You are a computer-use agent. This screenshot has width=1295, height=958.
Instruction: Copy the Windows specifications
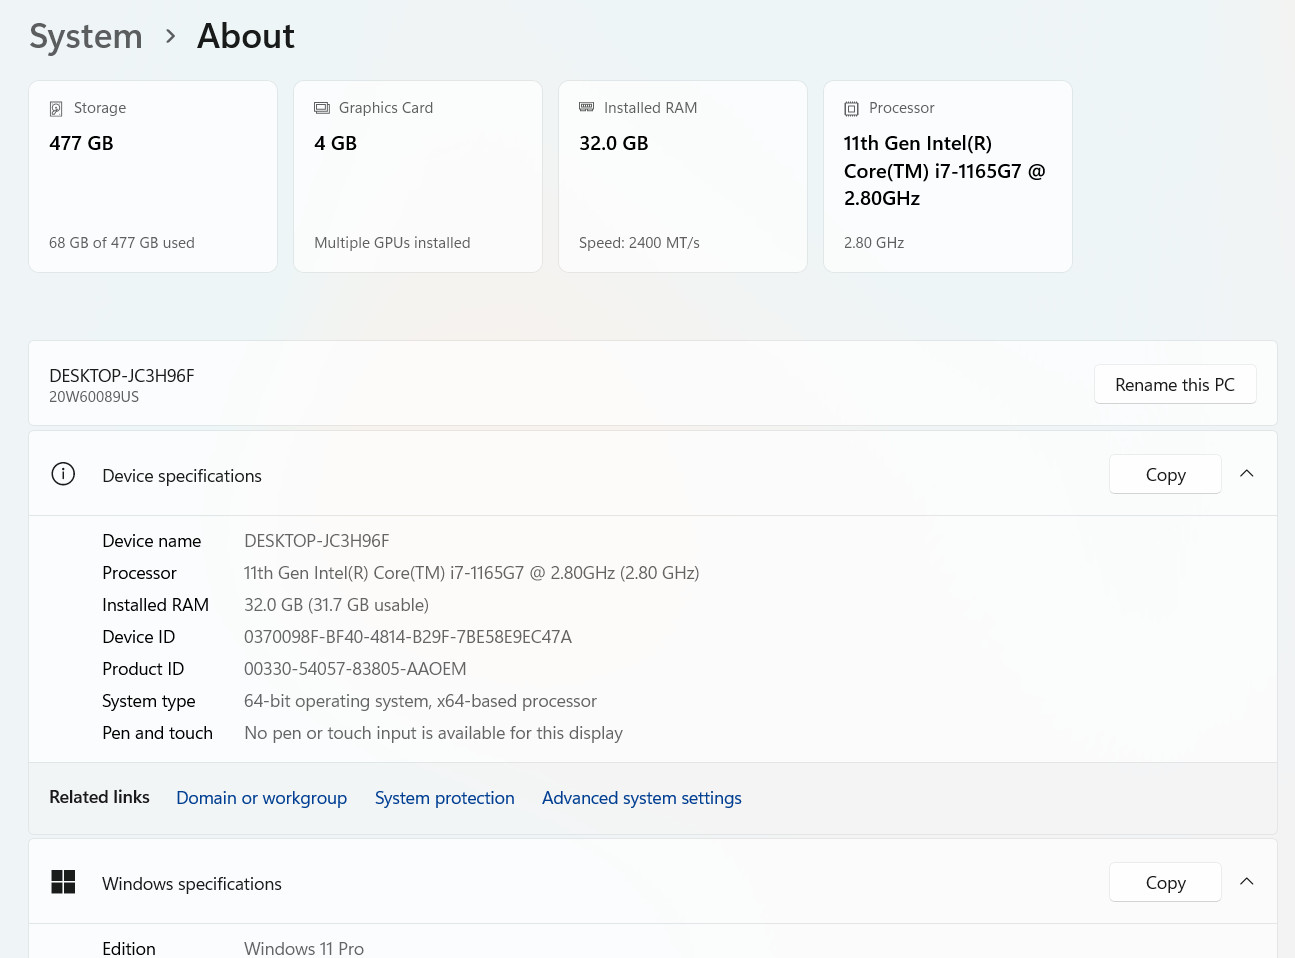coord(1165,882)
